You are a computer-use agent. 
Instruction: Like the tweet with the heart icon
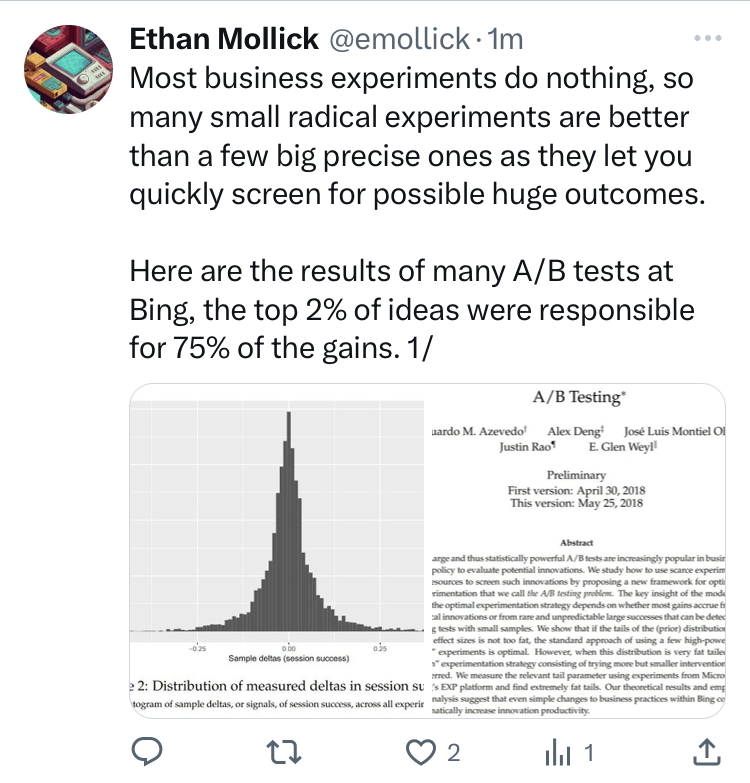coord(420,752)
